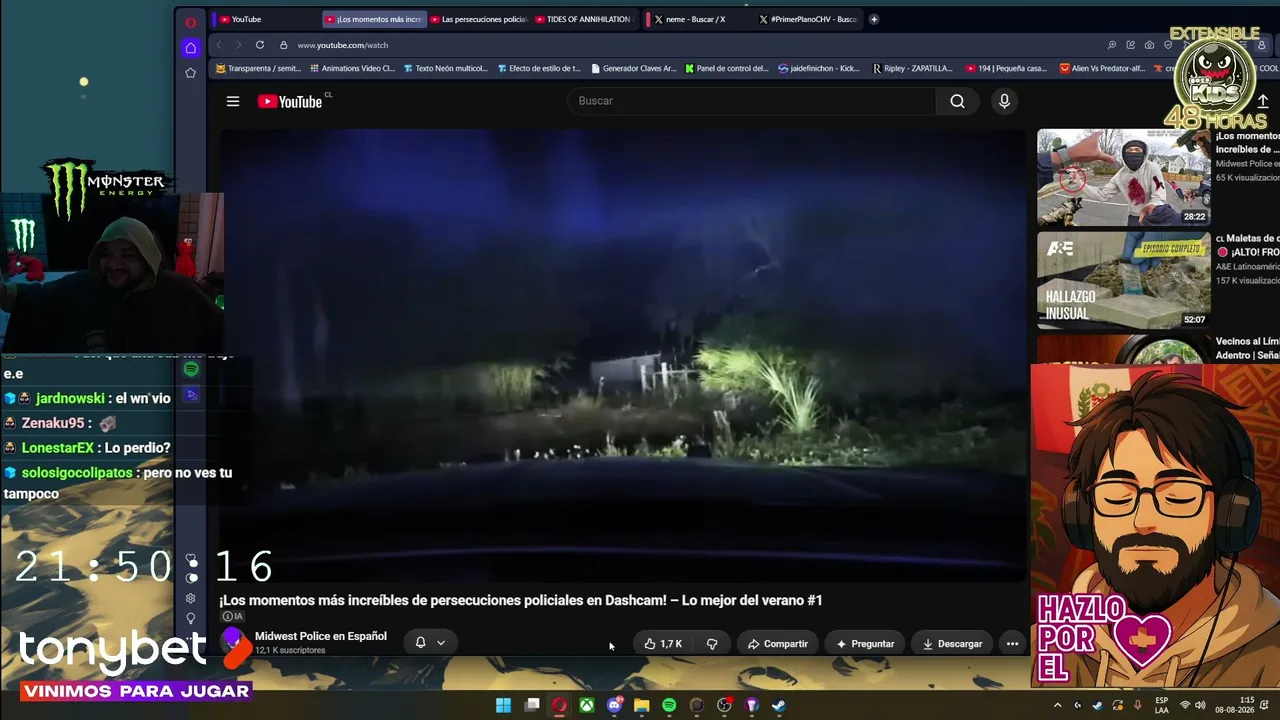
Task: Open the Animations Video Cl... bookmark
Action: point(352,69)
